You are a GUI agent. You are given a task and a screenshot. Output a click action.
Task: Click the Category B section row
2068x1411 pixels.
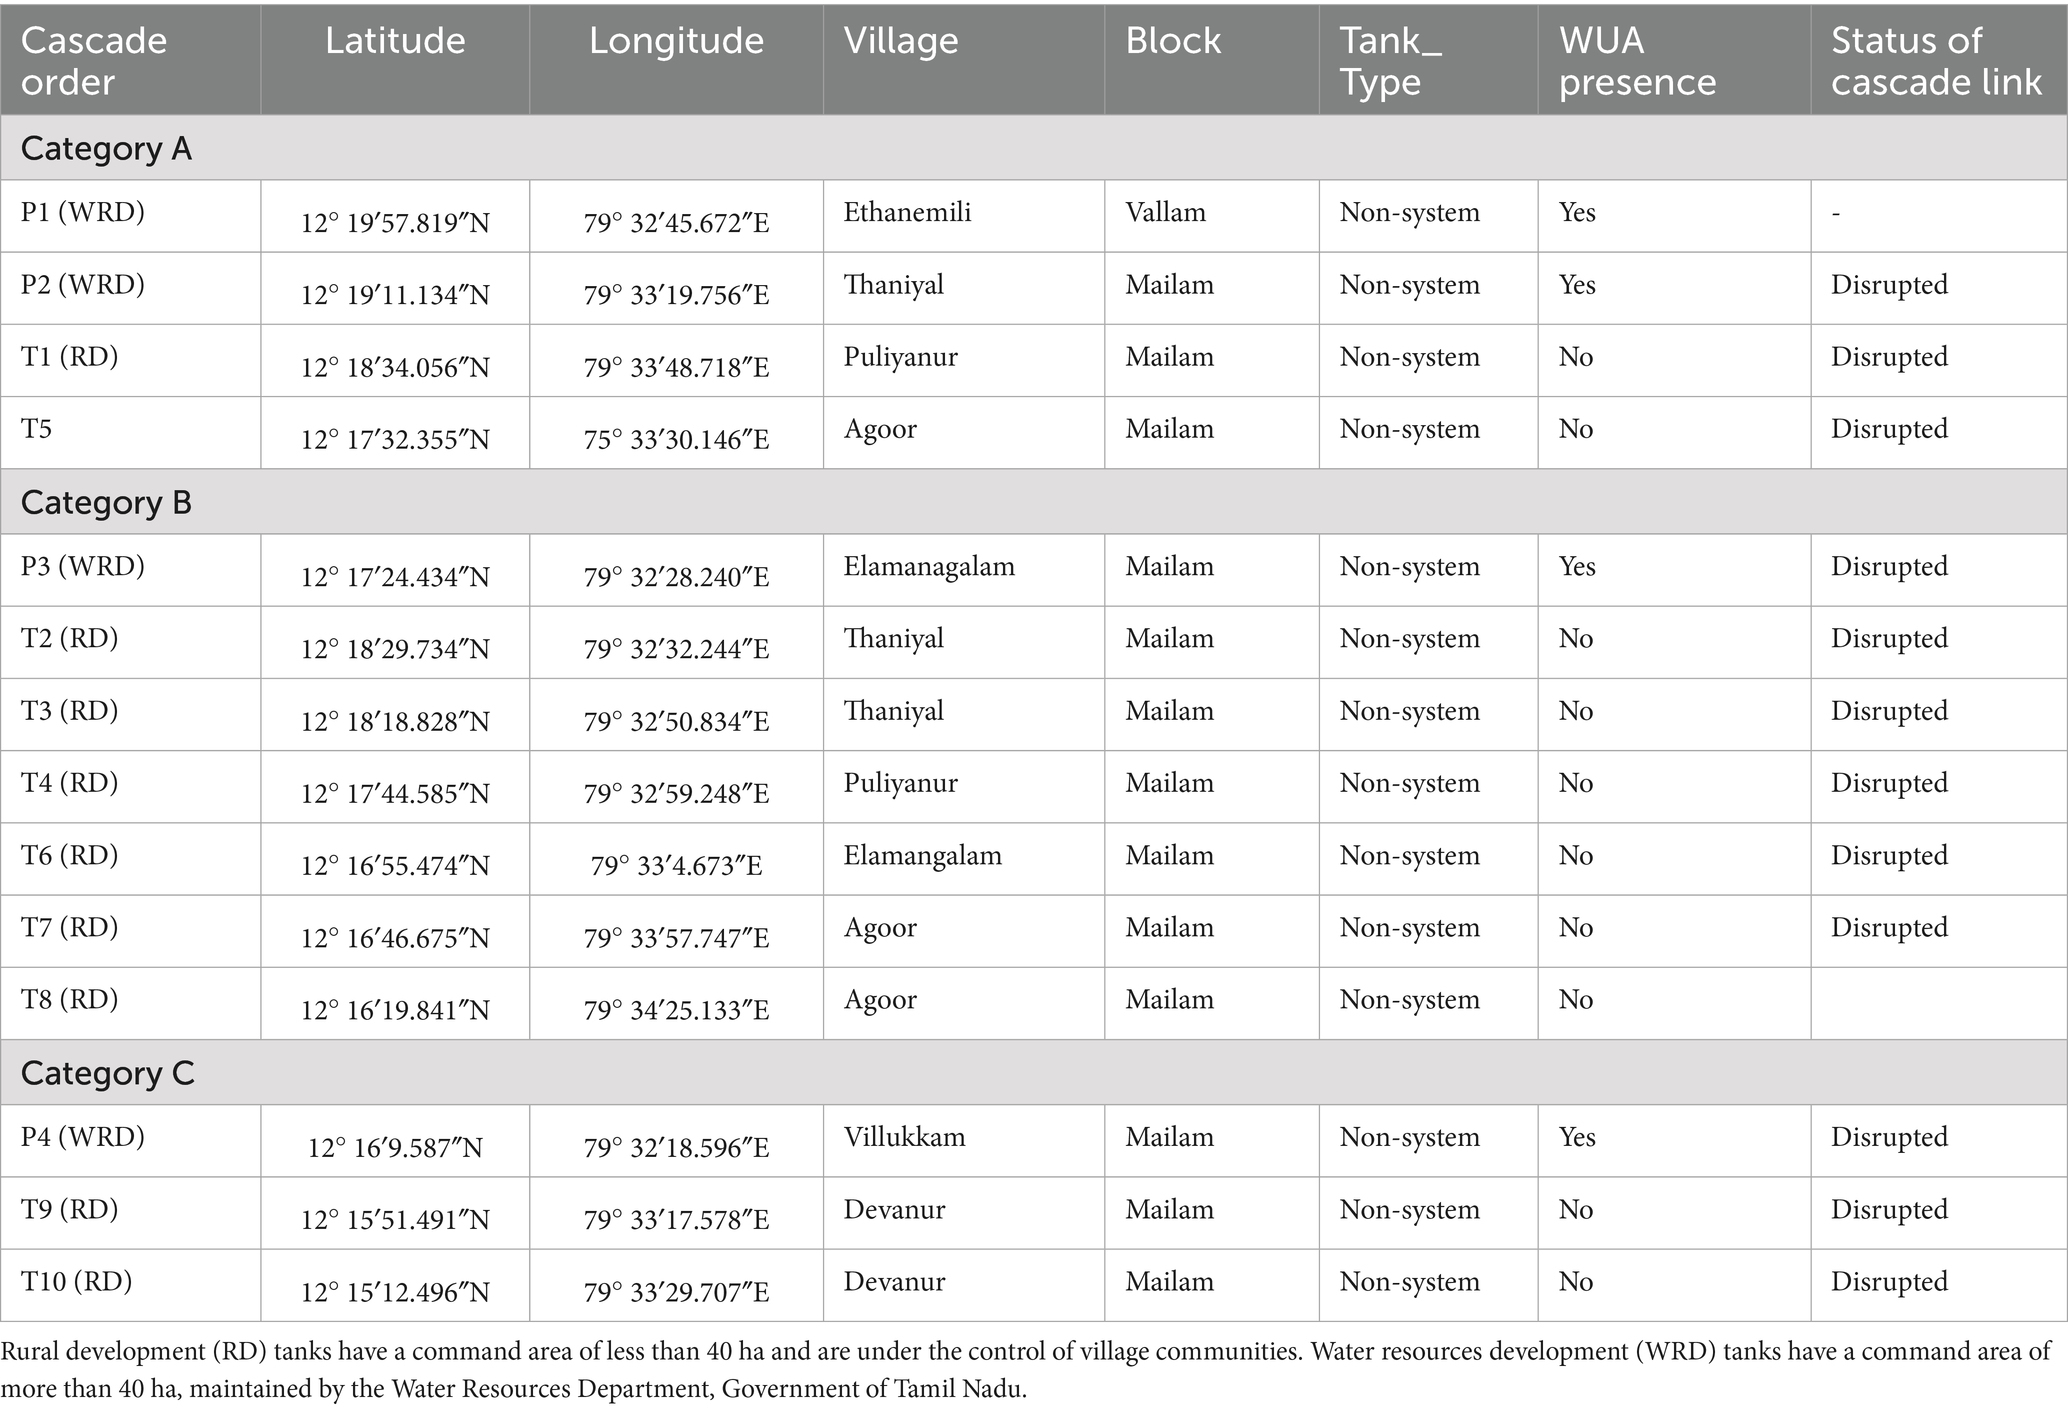pyautogui.click(x=106, y=502)
